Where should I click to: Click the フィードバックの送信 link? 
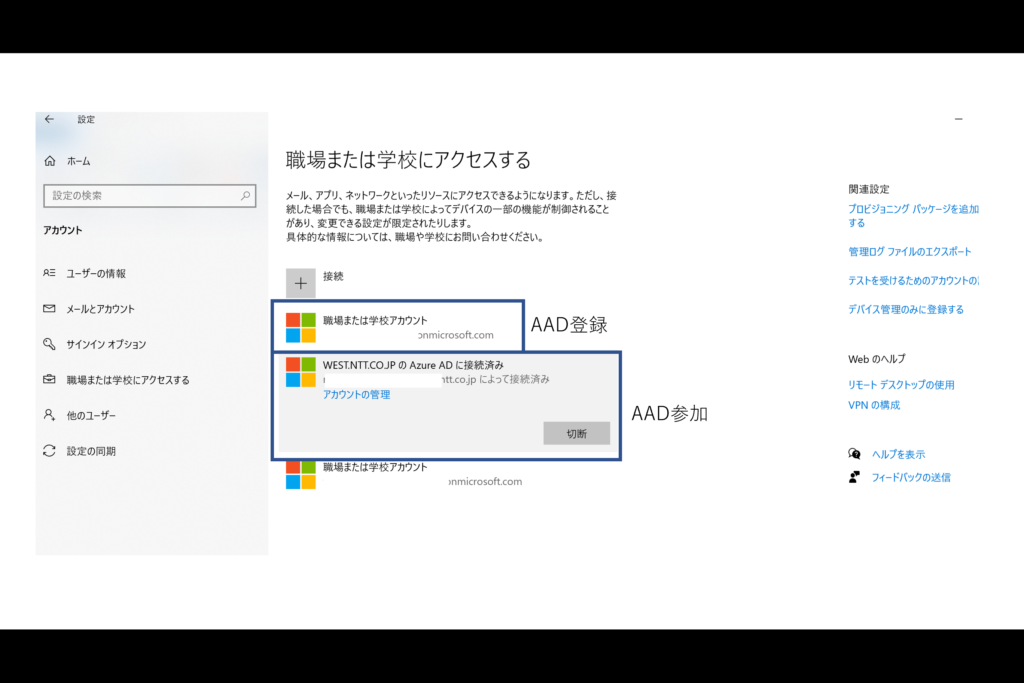tap(911, 477)
